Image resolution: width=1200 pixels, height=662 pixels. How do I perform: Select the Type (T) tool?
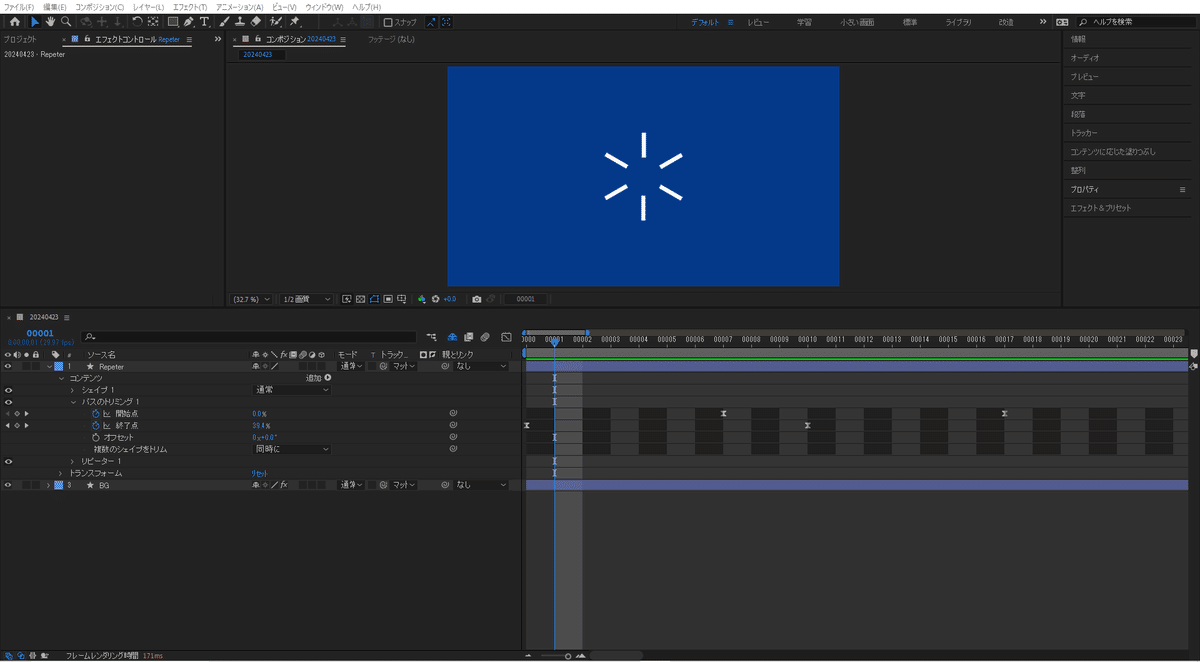205,21
